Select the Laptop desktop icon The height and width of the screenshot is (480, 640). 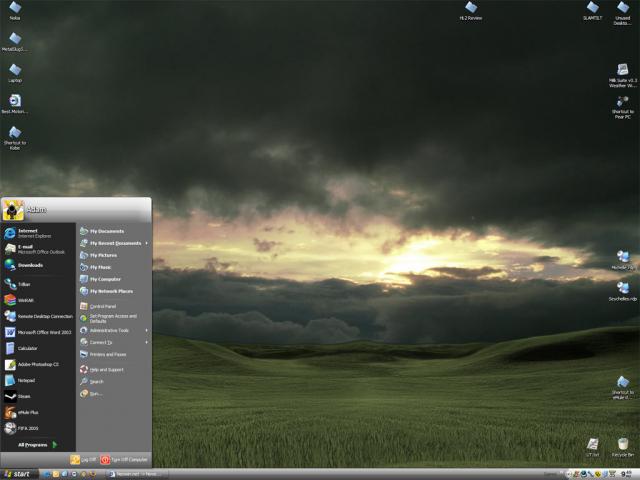[x=15, y=73]
